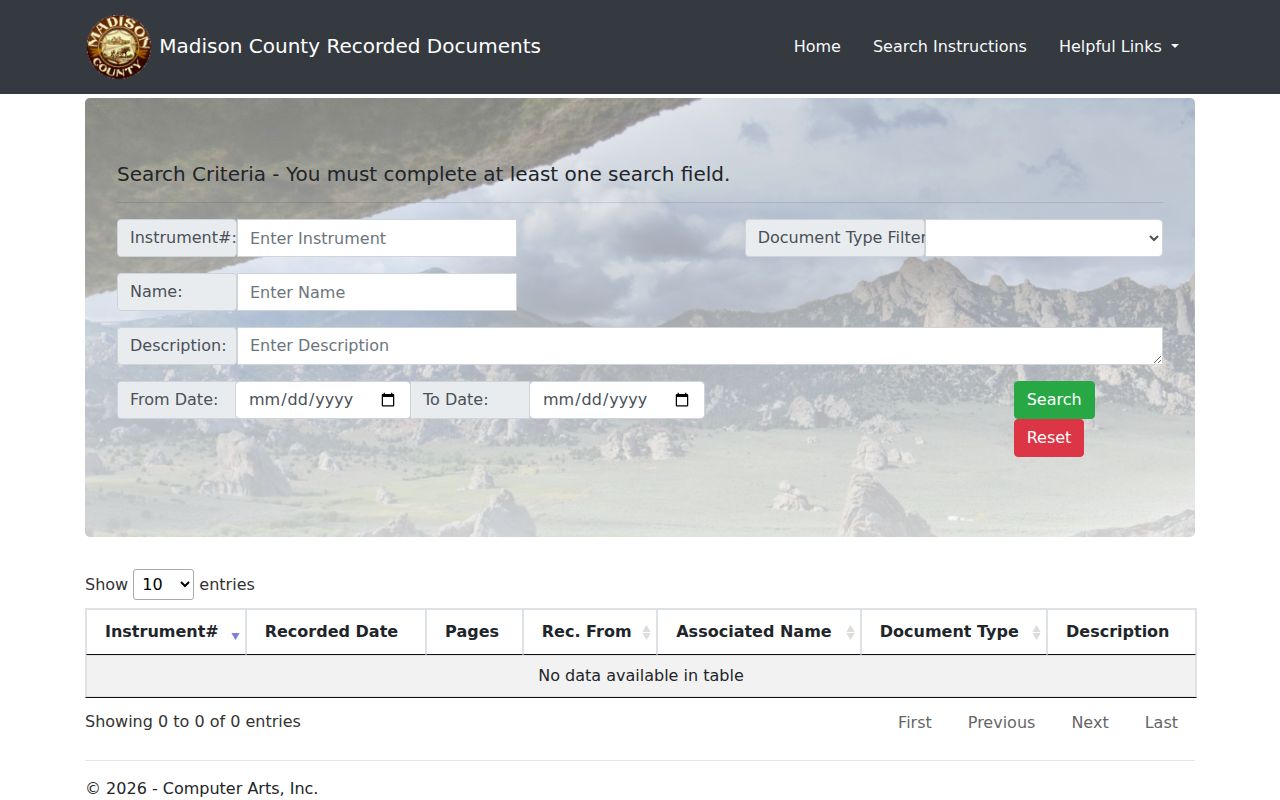1280x800 pixels.
Task: Click the Computer Arts copyright footer text
Action: click(202, 789)
